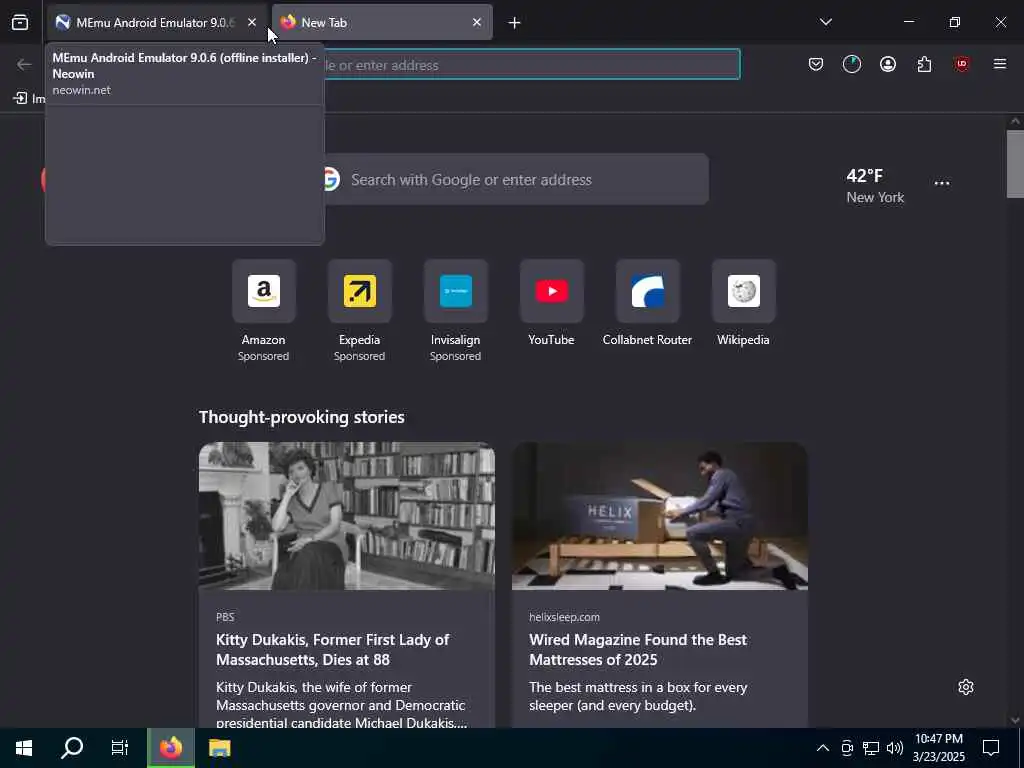Save page to Pocket icon
Viewport: 1024px width, 768px height.
coord(816,64)
